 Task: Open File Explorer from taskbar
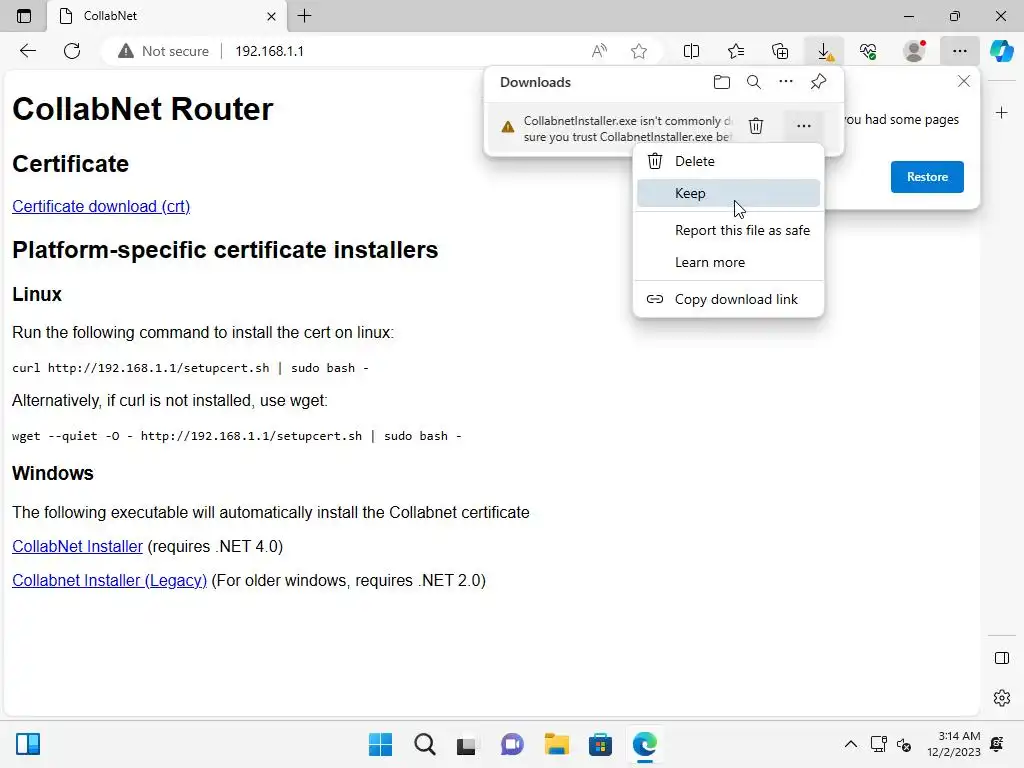[556, 744]
